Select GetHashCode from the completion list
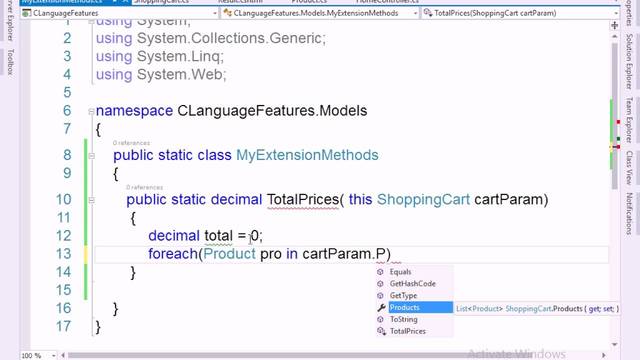Image resolution: width=640 pixels, height=360 pixels. click(x=414, y=284)
